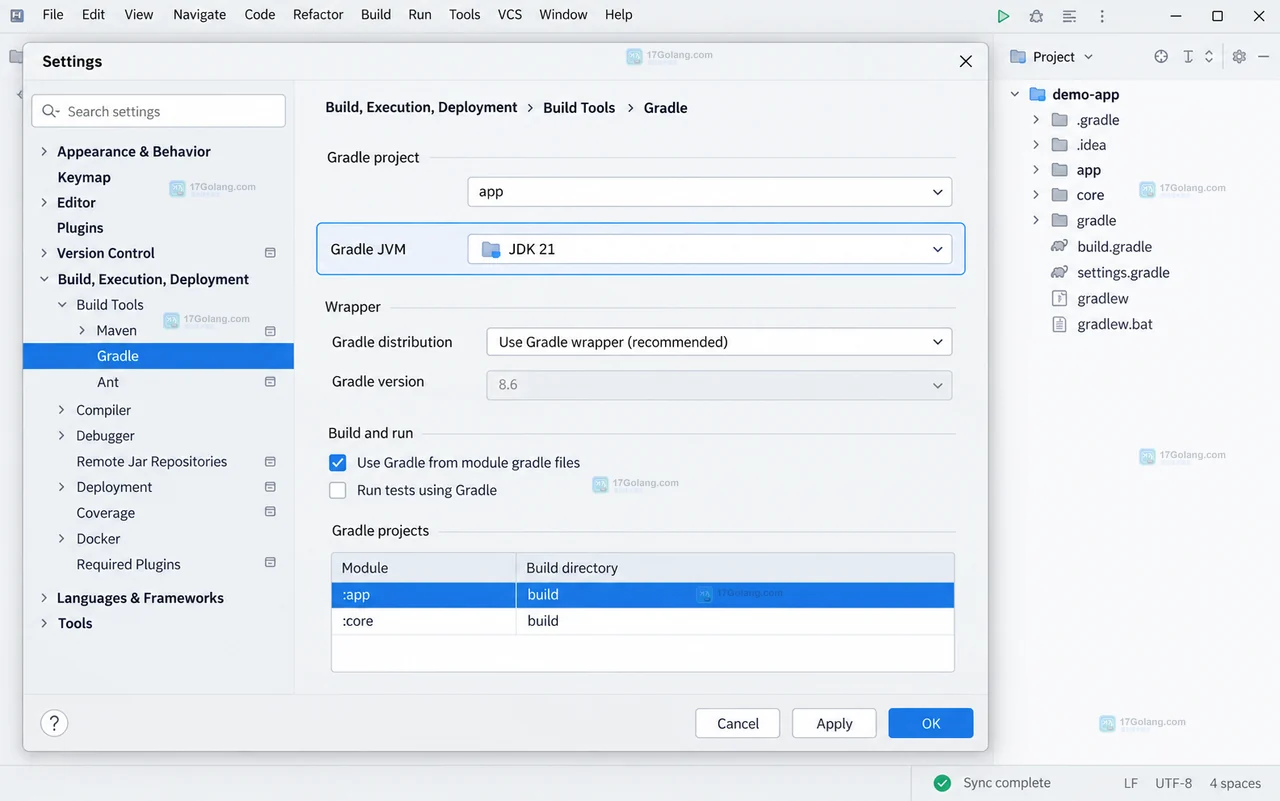Click the .gradle folder icon in Project tree
Image resolution: width=1280 pixels, height=801 pixels.
click(x=1060, y=120)
